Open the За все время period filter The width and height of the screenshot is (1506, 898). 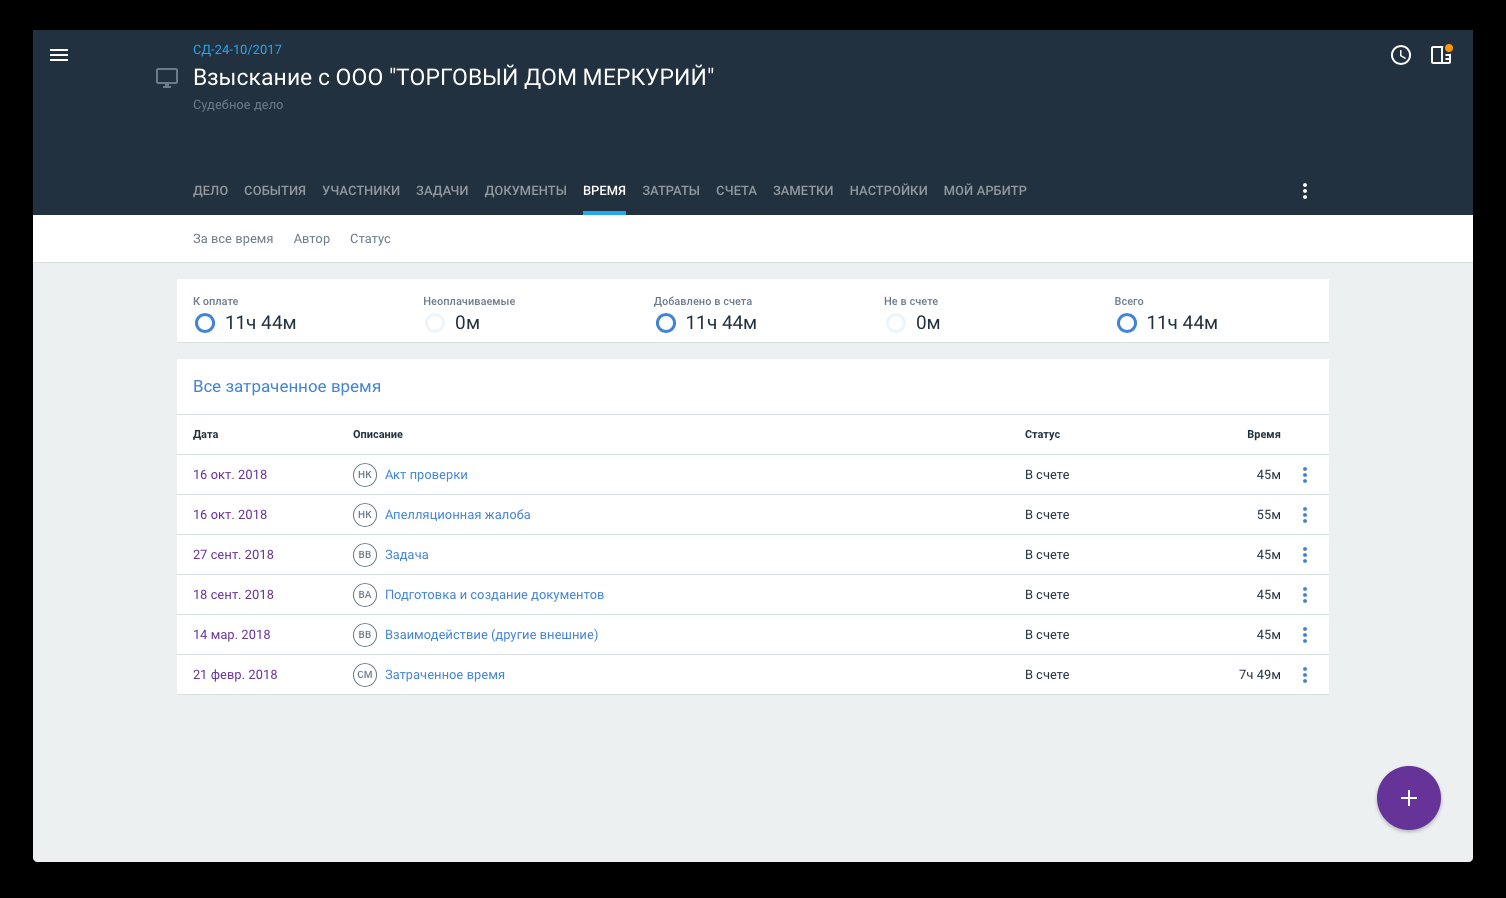233,239
